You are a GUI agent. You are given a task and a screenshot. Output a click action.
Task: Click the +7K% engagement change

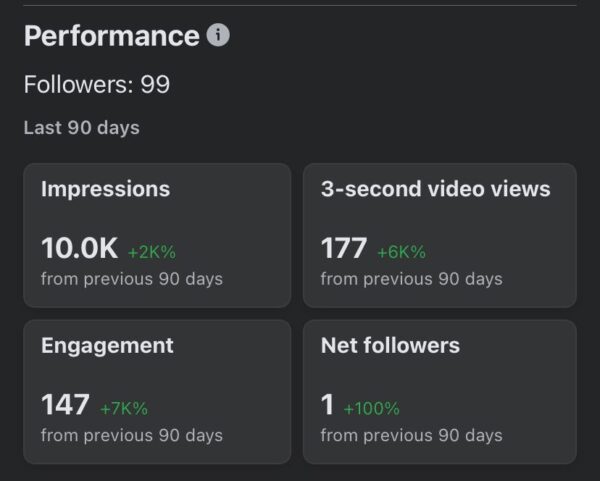(x=124, y=408)
